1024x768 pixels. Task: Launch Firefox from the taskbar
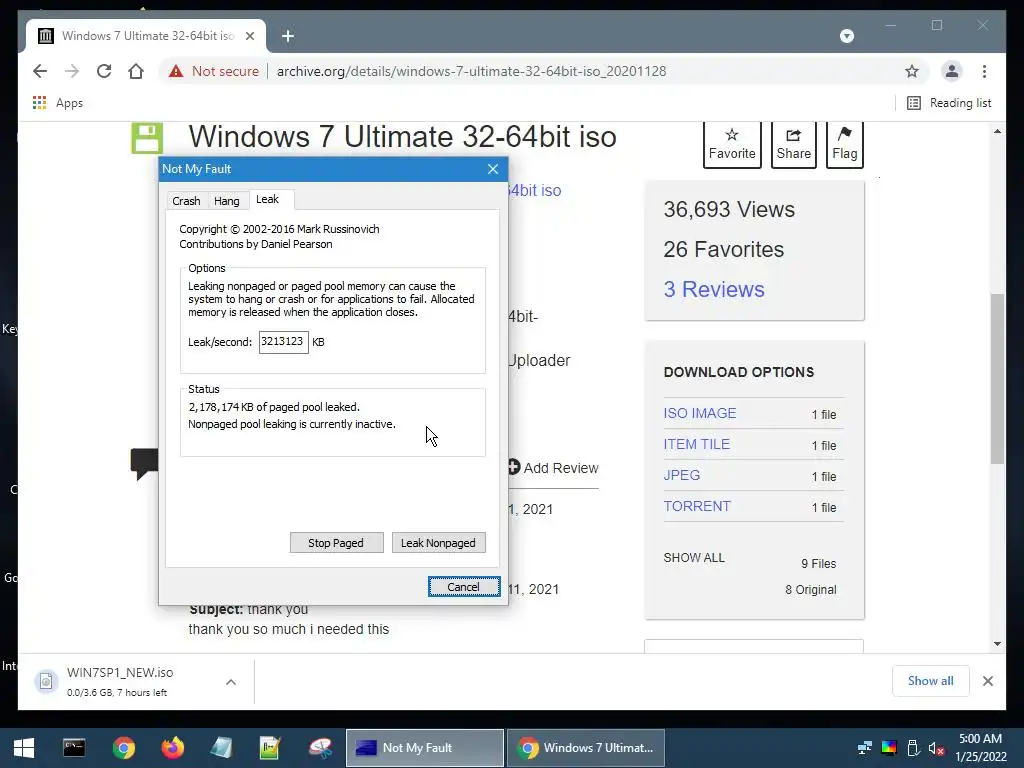[173, 748]
